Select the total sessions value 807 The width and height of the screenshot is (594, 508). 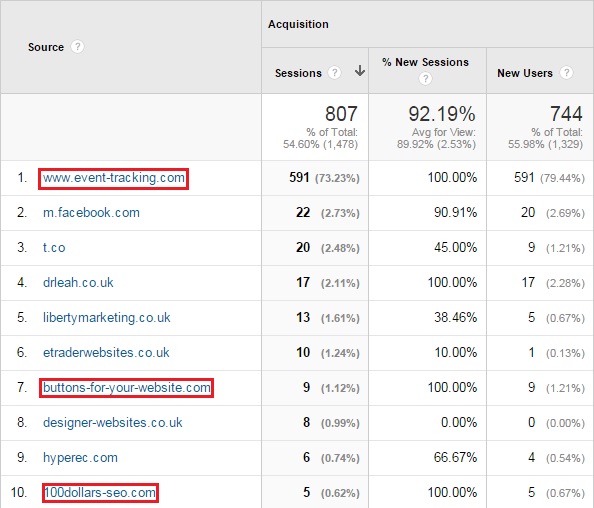[341, 114]
